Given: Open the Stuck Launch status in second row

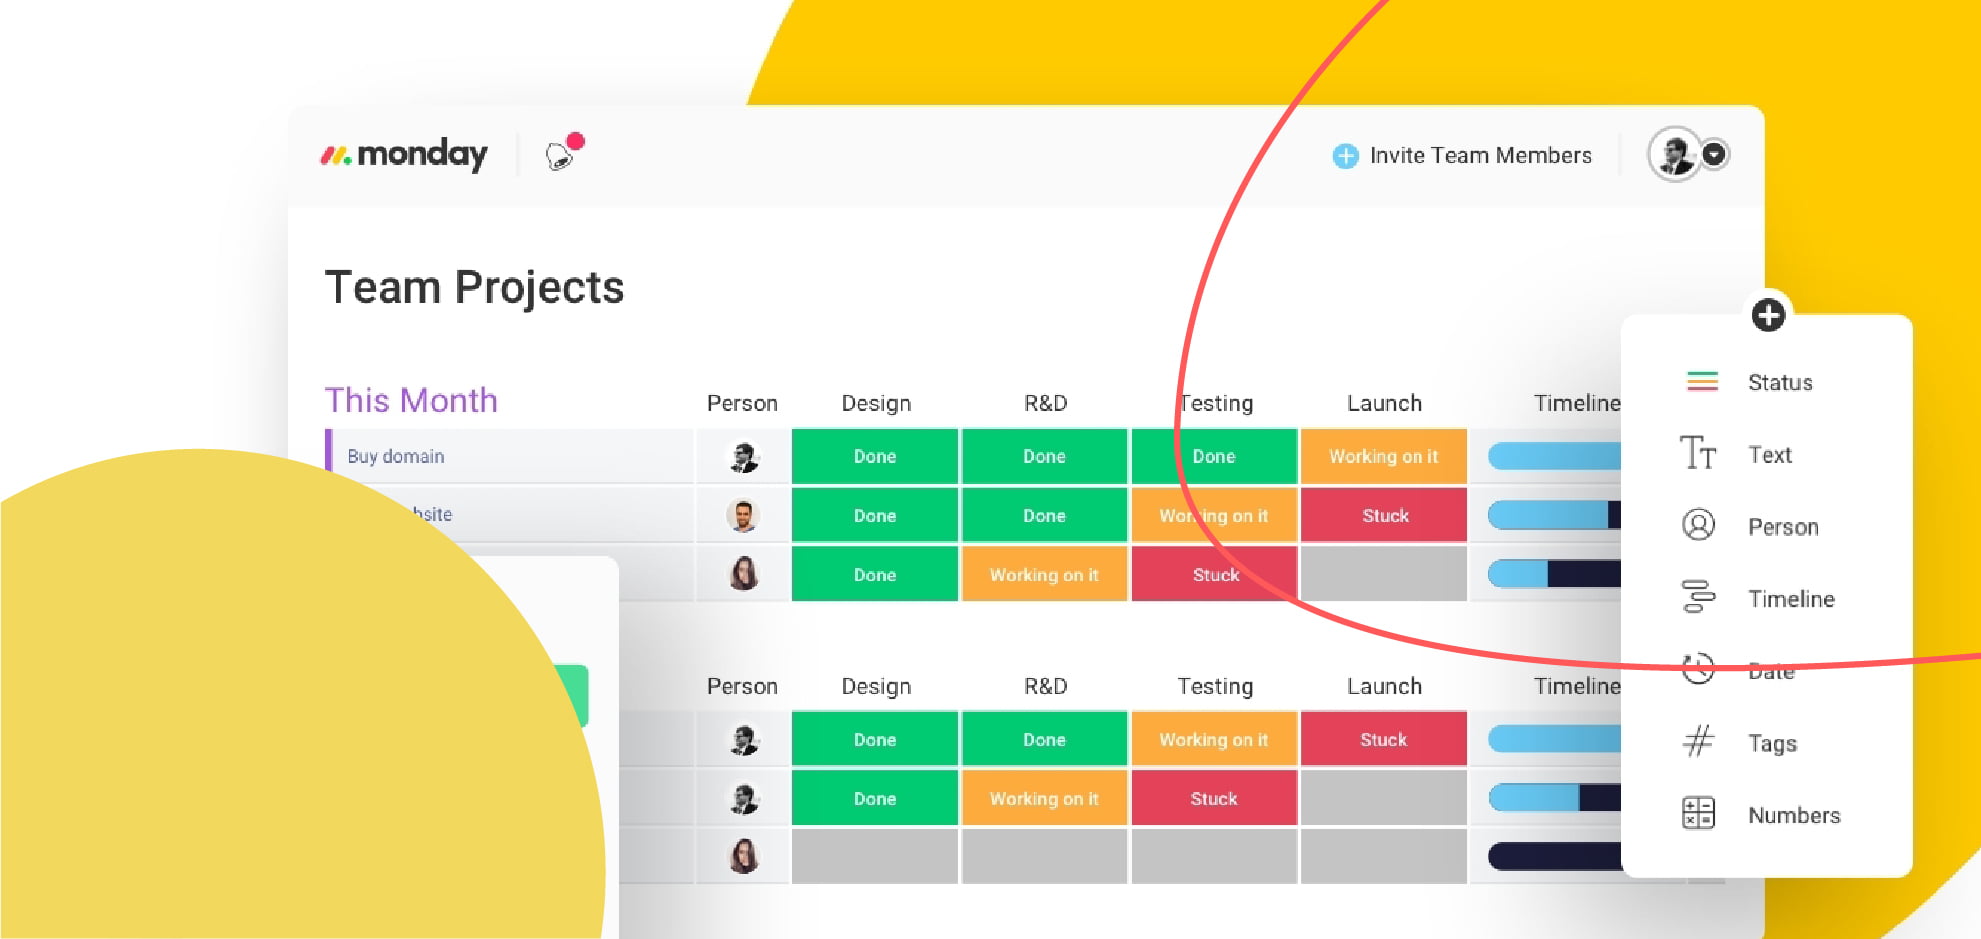Looking at the screenshot, I should [x=1384, y=515].
